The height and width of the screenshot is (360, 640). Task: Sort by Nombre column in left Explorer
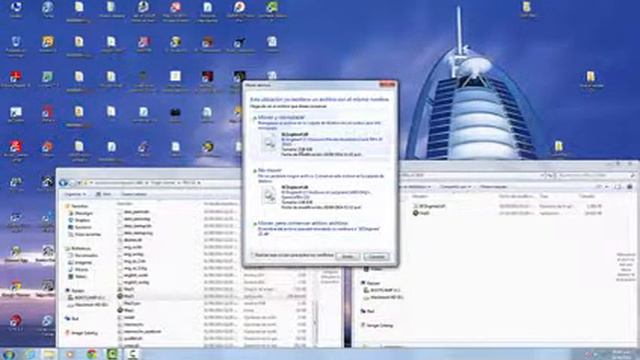[125, 203]
